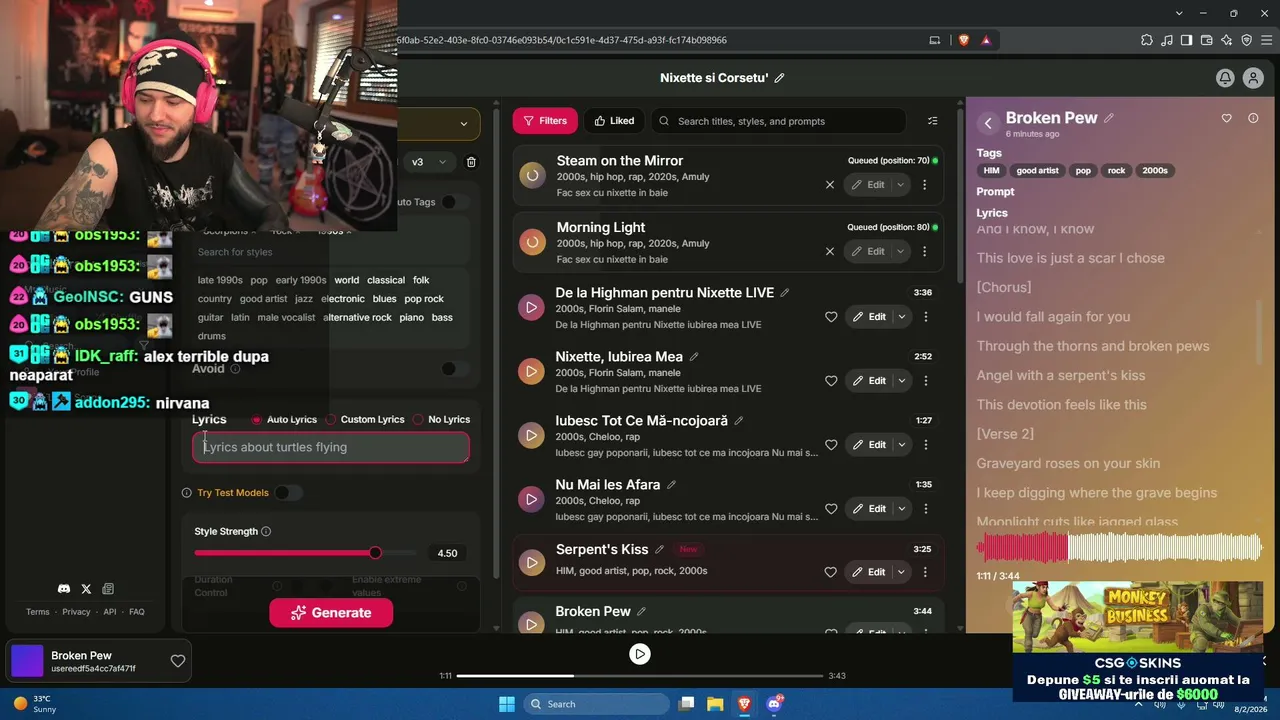
Task: Select the Custom Lyrics option
Action: pyautogui.click(x=331, y=420)
